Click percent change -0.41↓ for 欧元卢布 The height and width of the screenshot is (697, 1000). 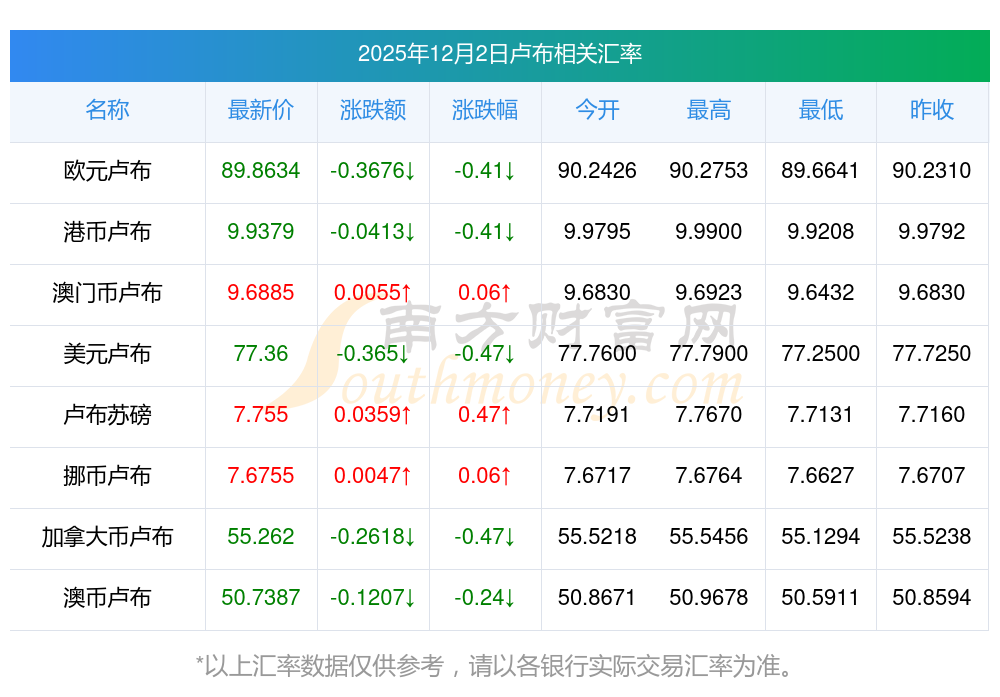pyautogui.click(x=485, y=171)
